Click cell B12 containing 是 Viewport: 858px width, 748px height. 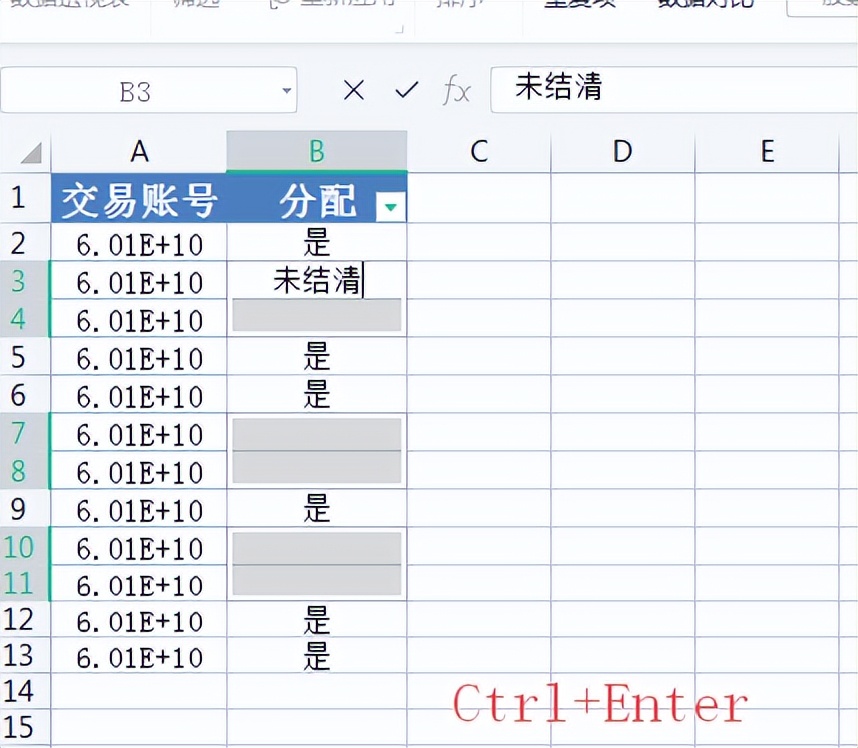click(317, 619)
